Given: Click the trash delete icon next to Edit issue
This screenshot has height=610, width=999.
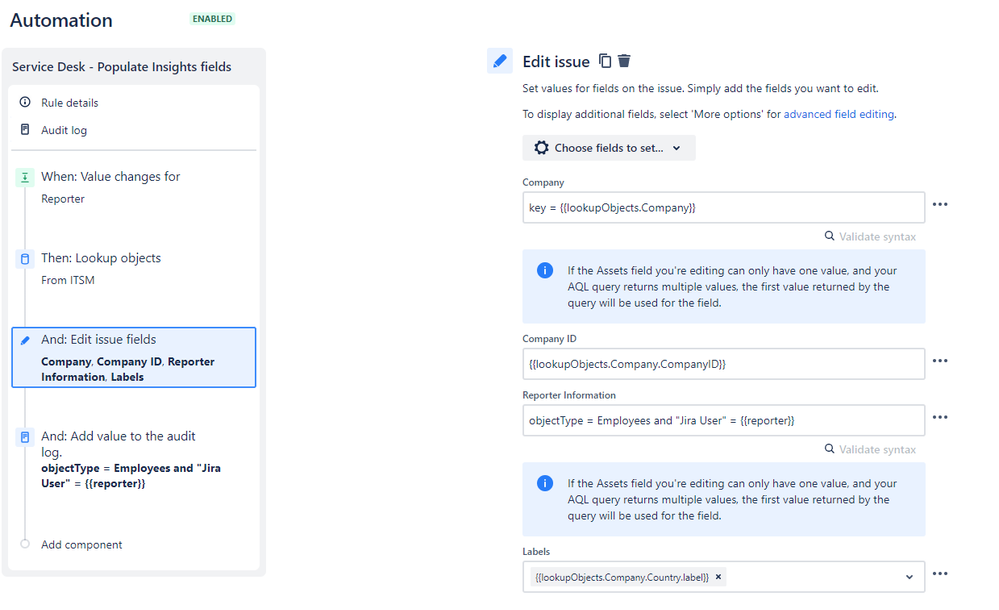Looking at the screenshot, I should coord(624,61).
